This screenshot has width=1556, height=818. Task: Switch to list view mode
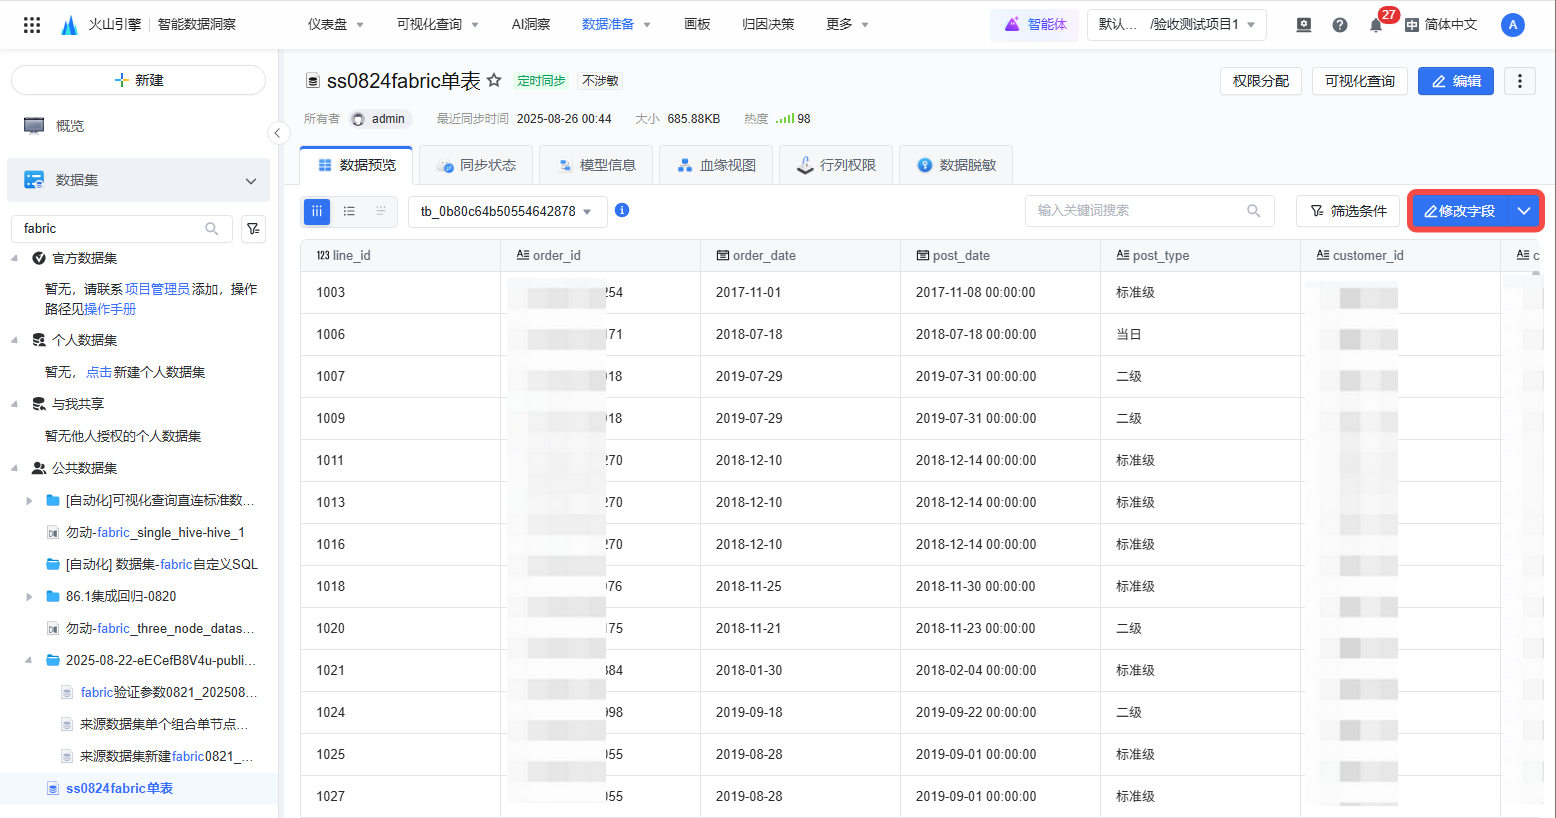349,211
